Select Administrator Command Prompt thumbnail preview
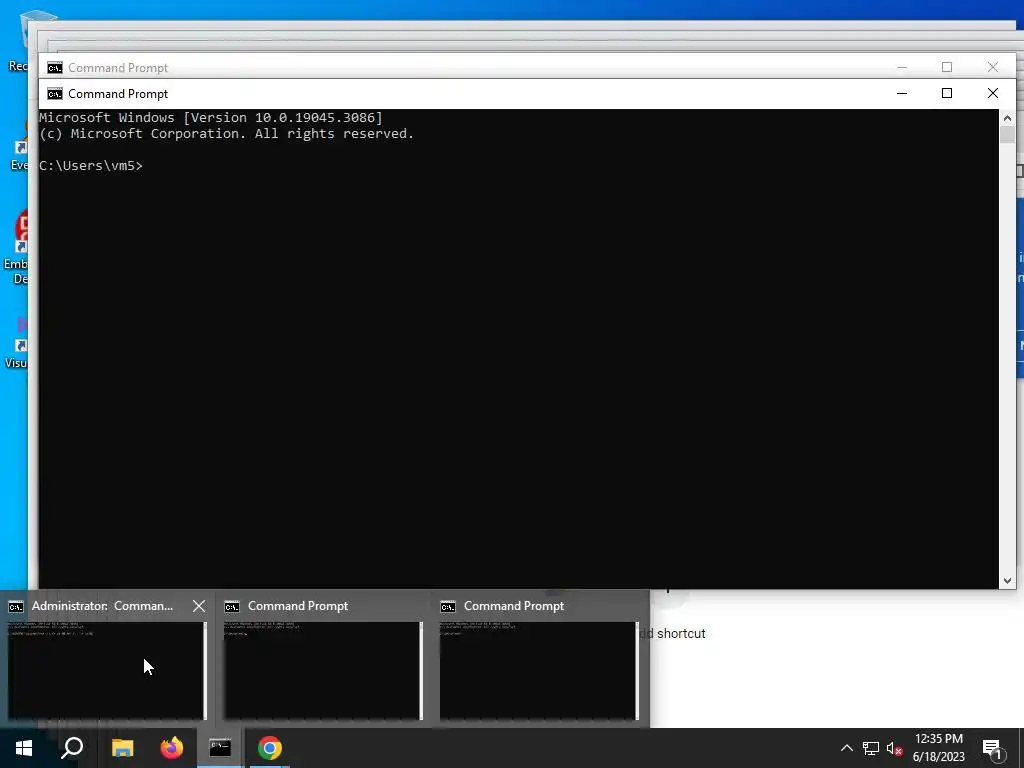 [106, 670]
